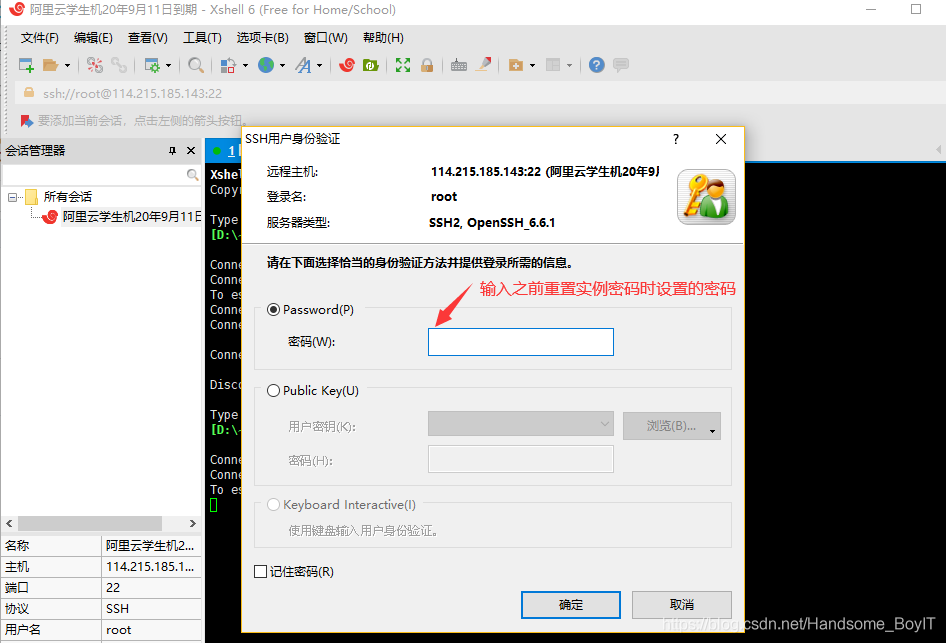The image size is (946, 643).
Task: Click the green Full Screen arrows icon
Action: 403,65
